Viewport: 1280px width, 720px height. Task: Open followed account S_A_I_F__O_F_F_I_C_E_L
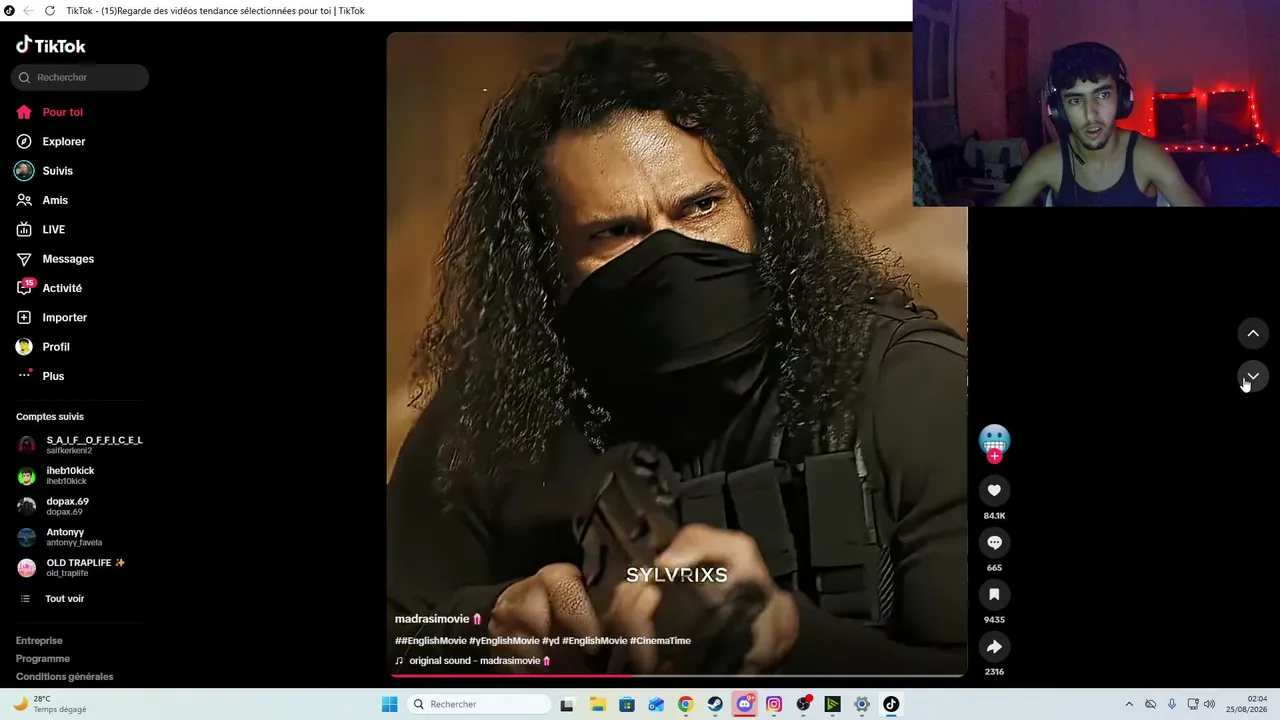tap(80, 445)
